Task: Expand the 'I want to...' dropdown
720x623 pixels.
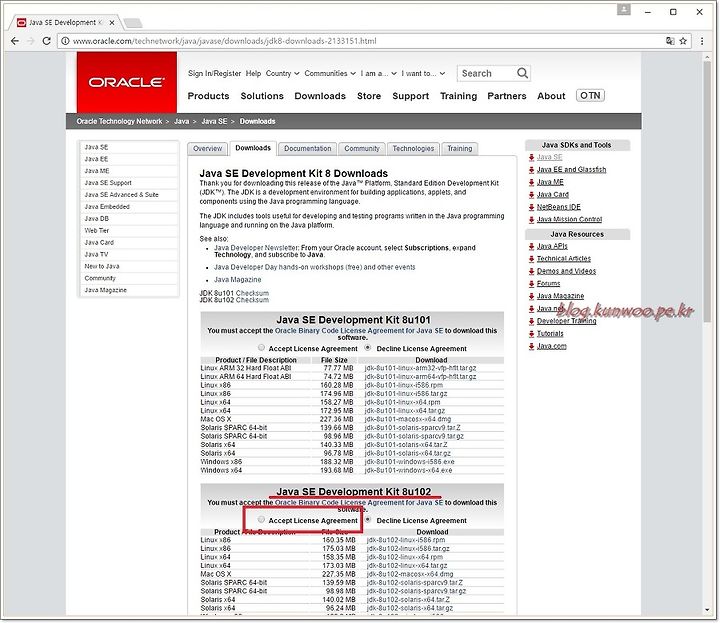Action: pos(423,73)
